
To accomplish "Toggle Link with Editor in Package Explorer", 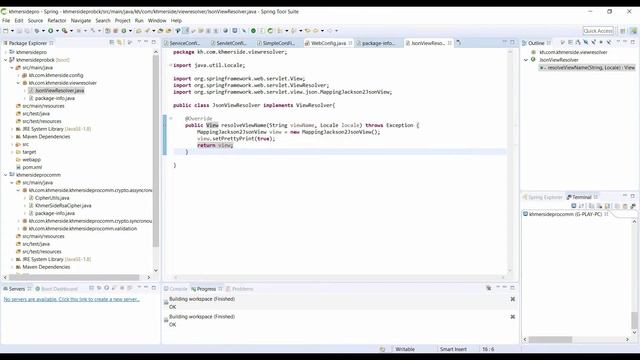I will pyautogui.click(x=120, y=42).
